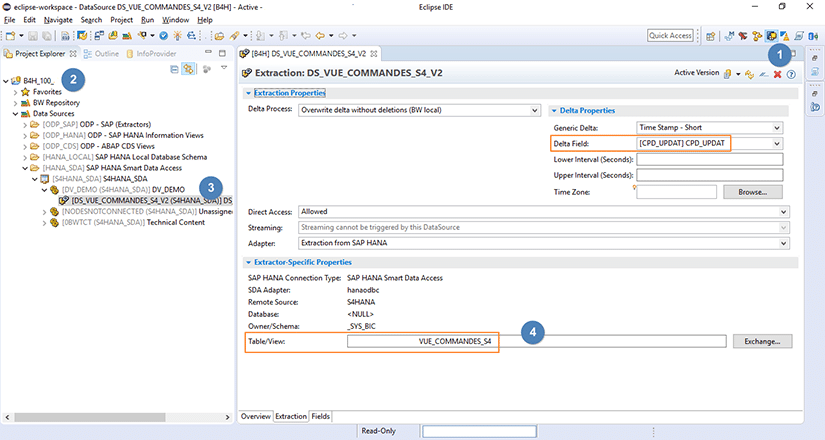This screenshot has width=825, height=440.
Task: Maximize the Project Explorer panel
Action: 223,53
